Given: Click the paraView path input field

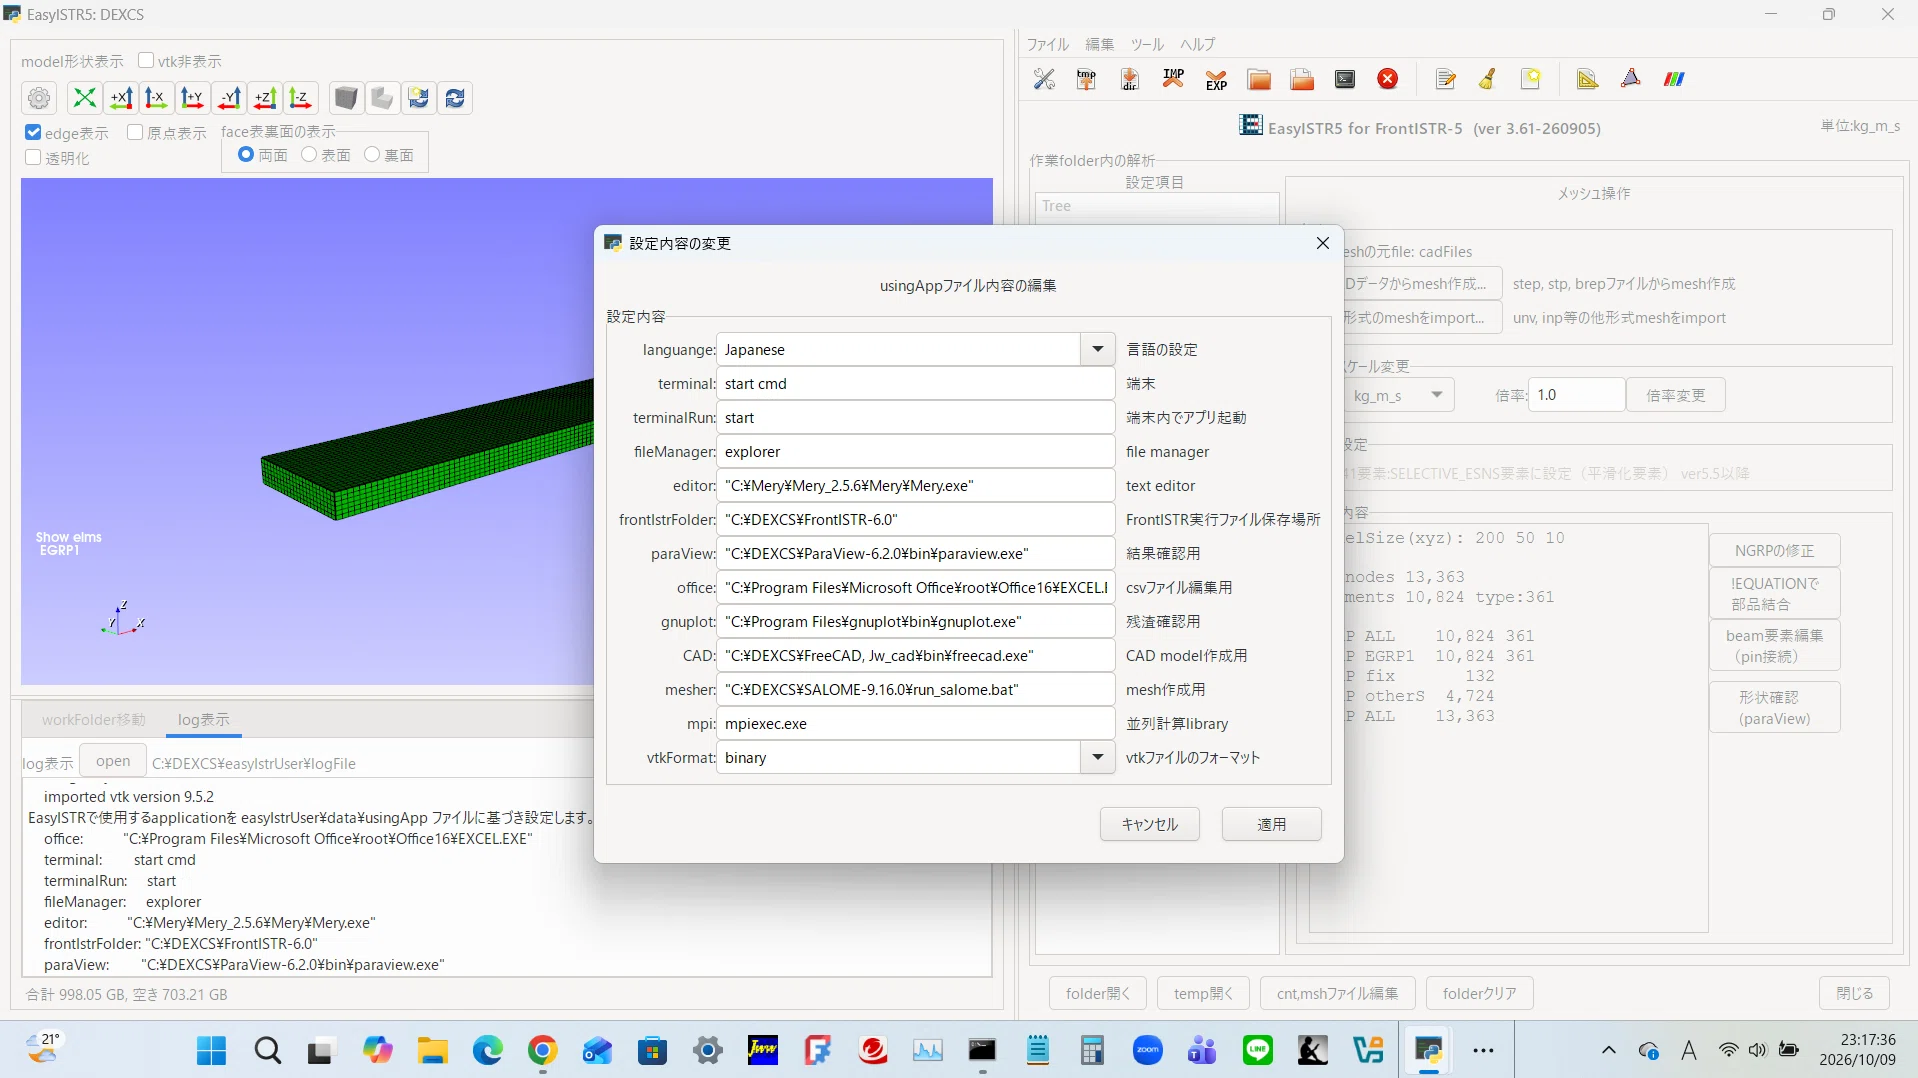Looking at the screenshot, I should tap(915, 554).
